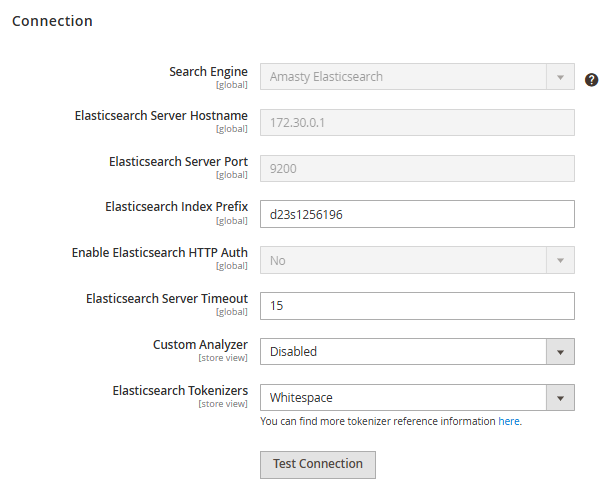This screenshot has height=495, width=608.
Task: Click the Elasticsearch Server Port field
Action: tap(417, 169)
